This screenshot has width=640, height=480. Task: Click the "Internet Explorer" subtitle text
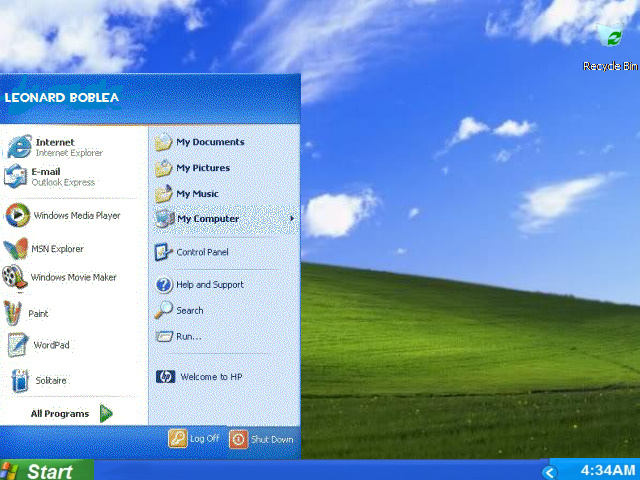[x=69, y=153]
